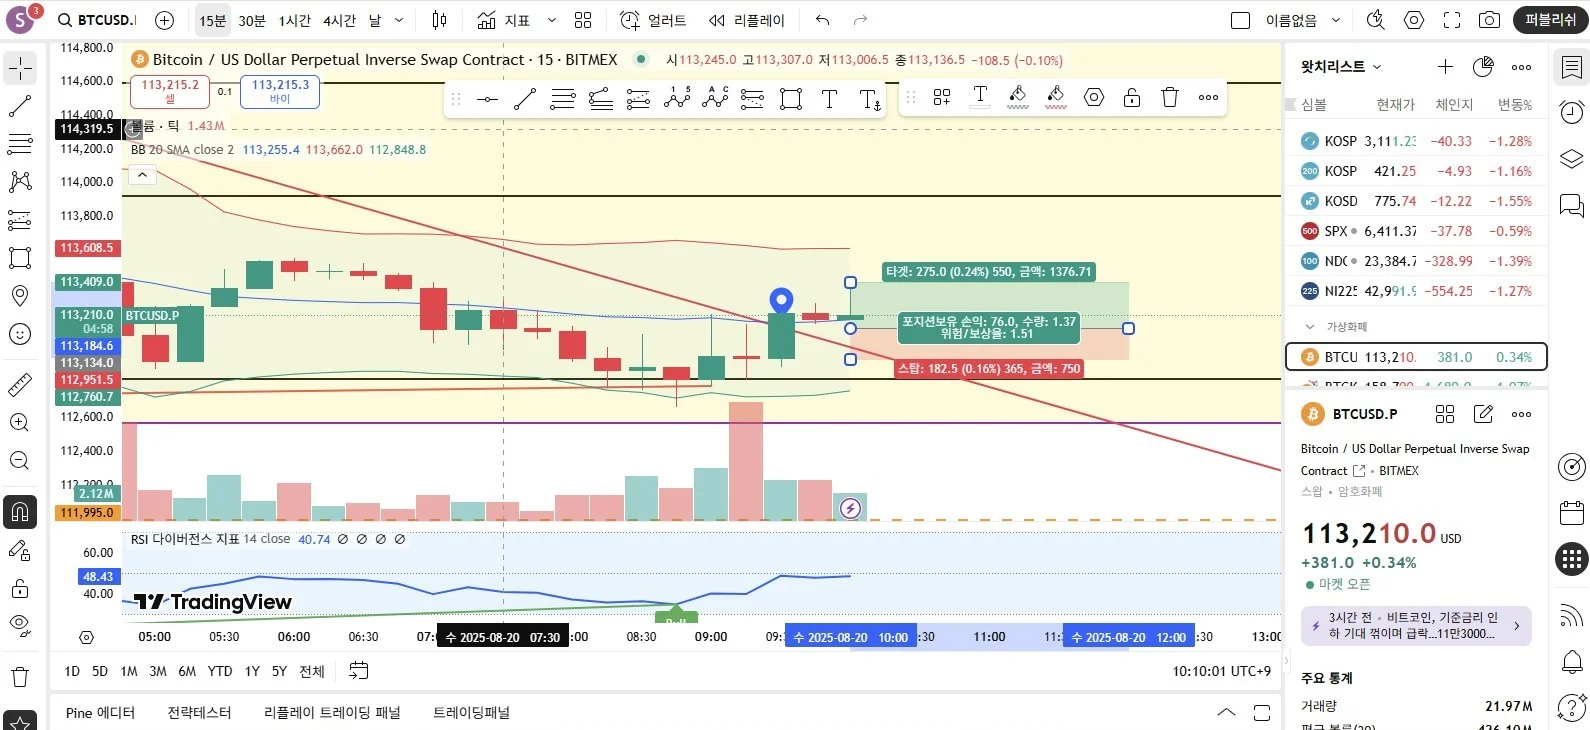
Task: Click the 퍼블리쉬 publish button
Action: 1551,20
